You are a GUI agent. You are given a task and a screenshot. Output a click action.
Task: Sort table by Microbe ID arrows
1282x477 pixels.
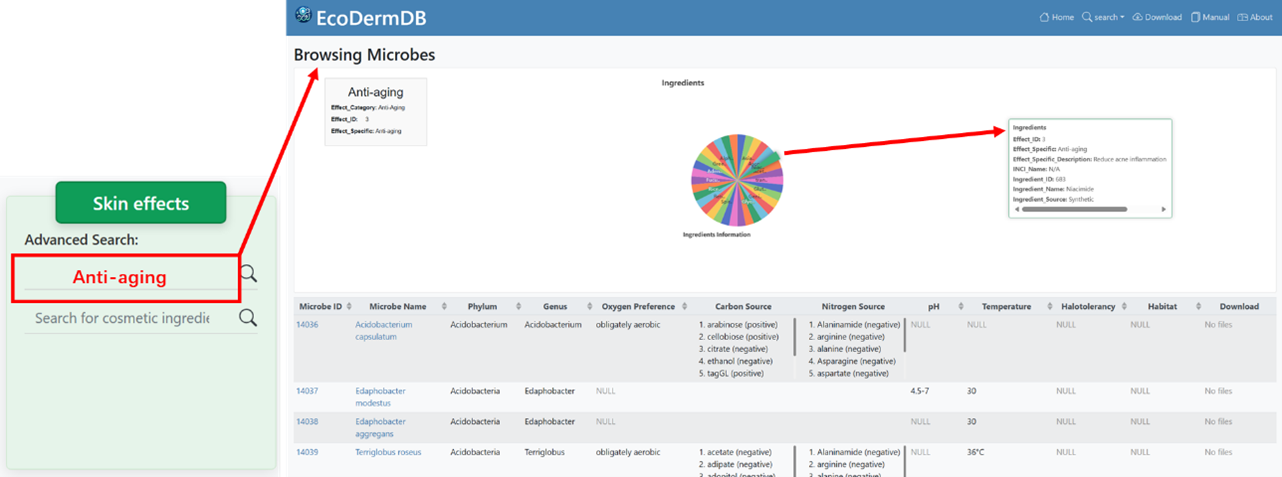click(348, 306)
